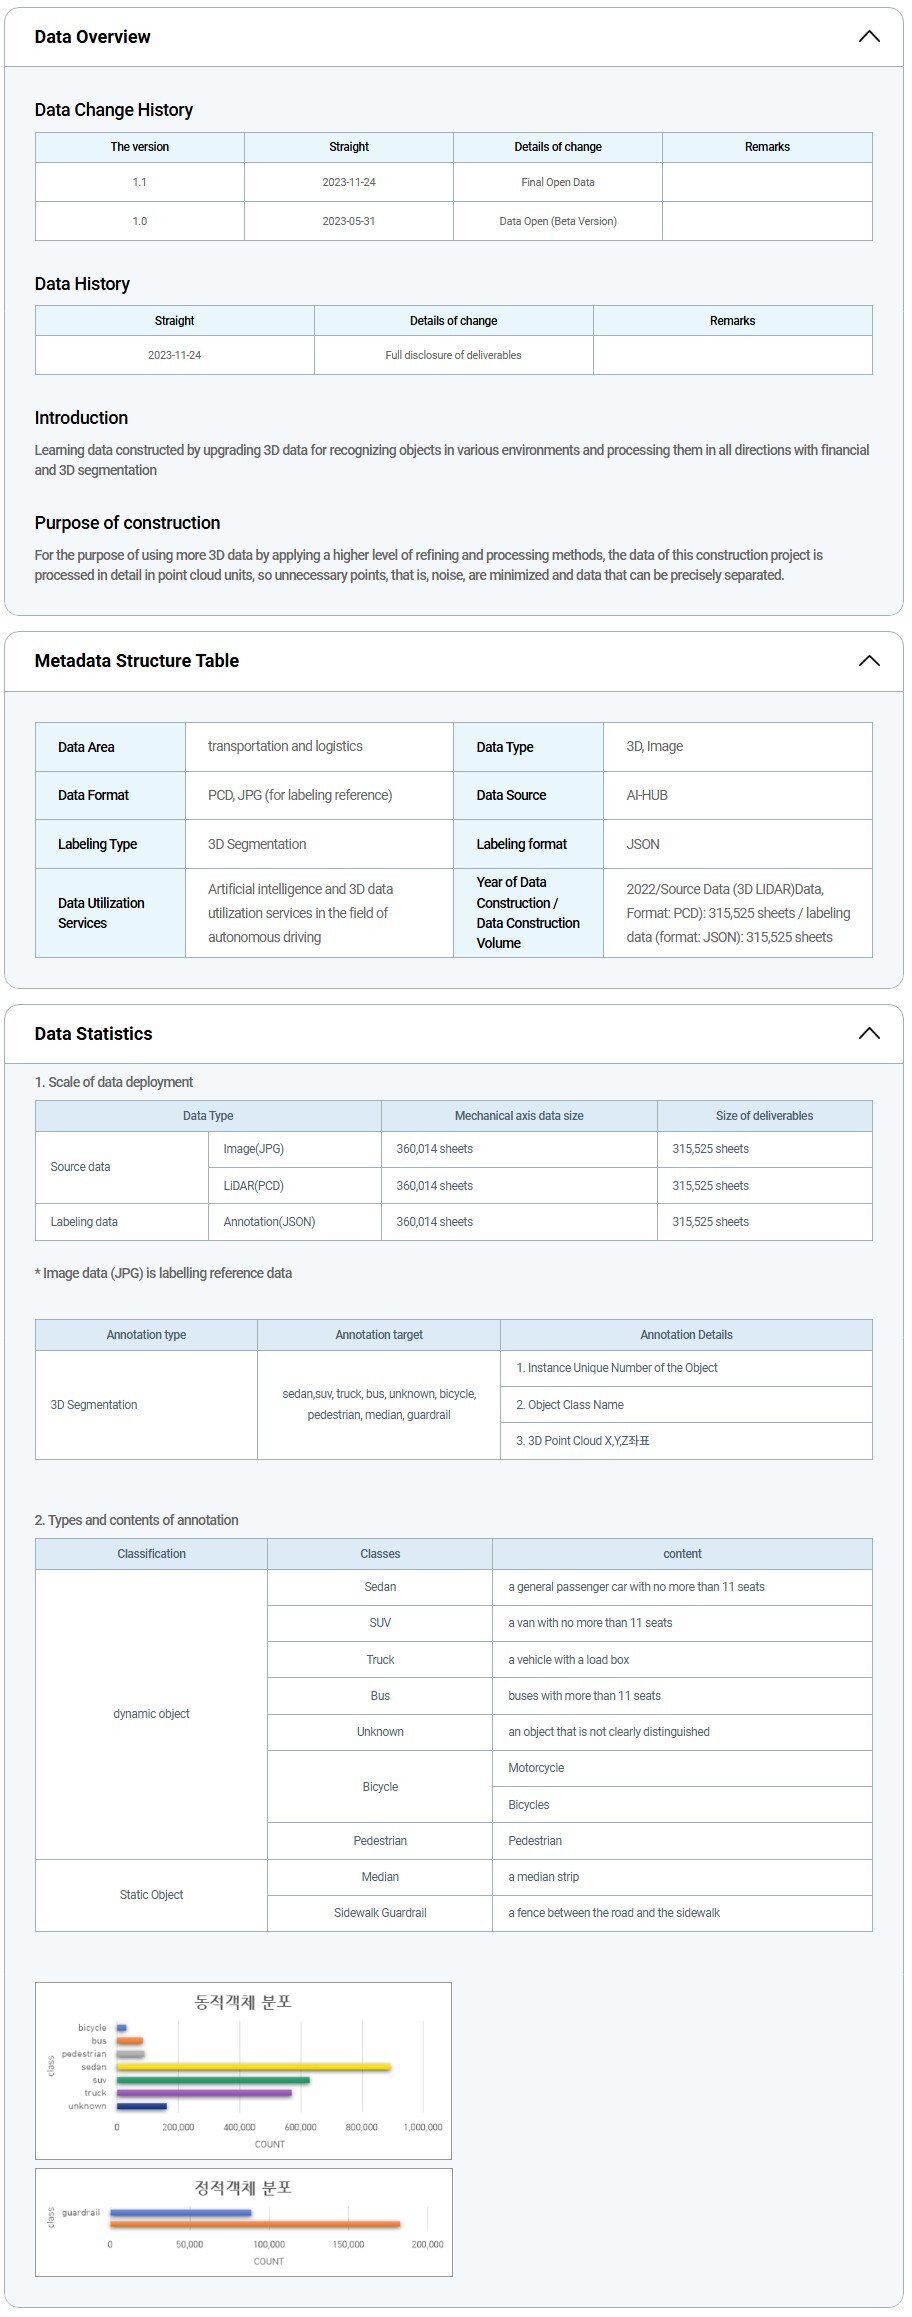Collapse the Data Overview section chevron

click(x=868, y=37)
